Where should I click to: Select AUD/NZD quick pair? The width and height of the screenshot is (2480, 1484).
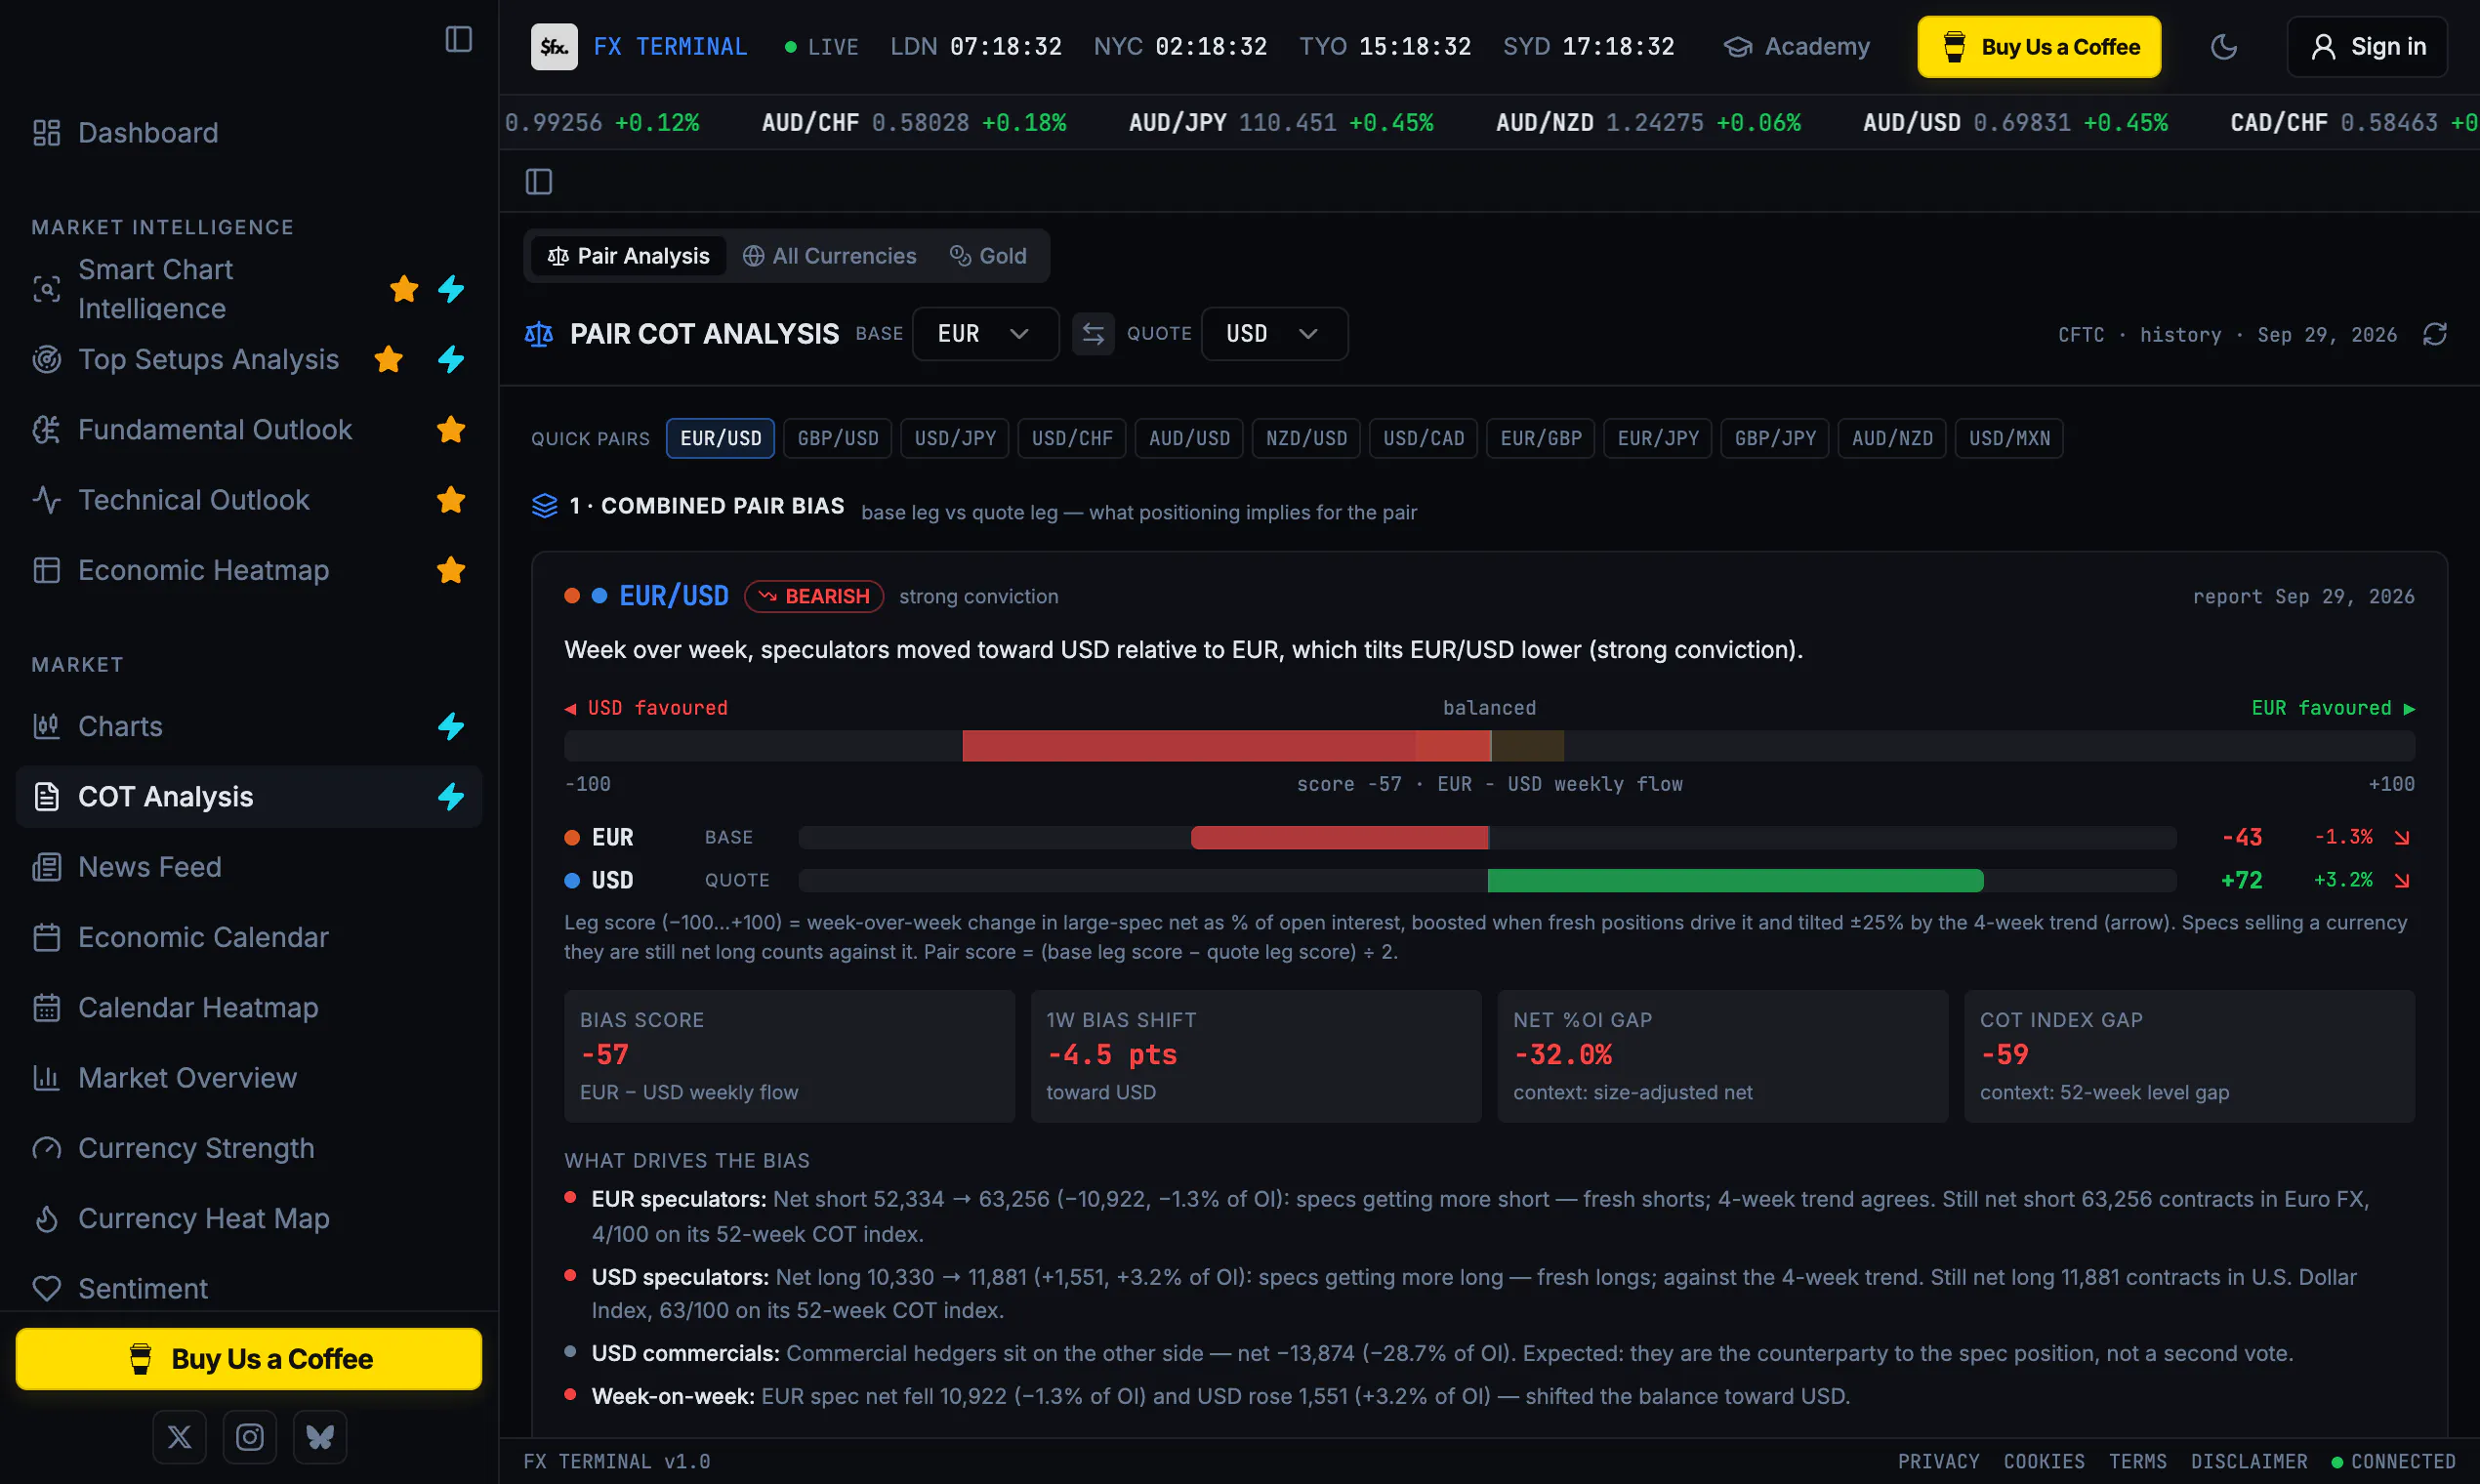click(x=1892, y=438)
